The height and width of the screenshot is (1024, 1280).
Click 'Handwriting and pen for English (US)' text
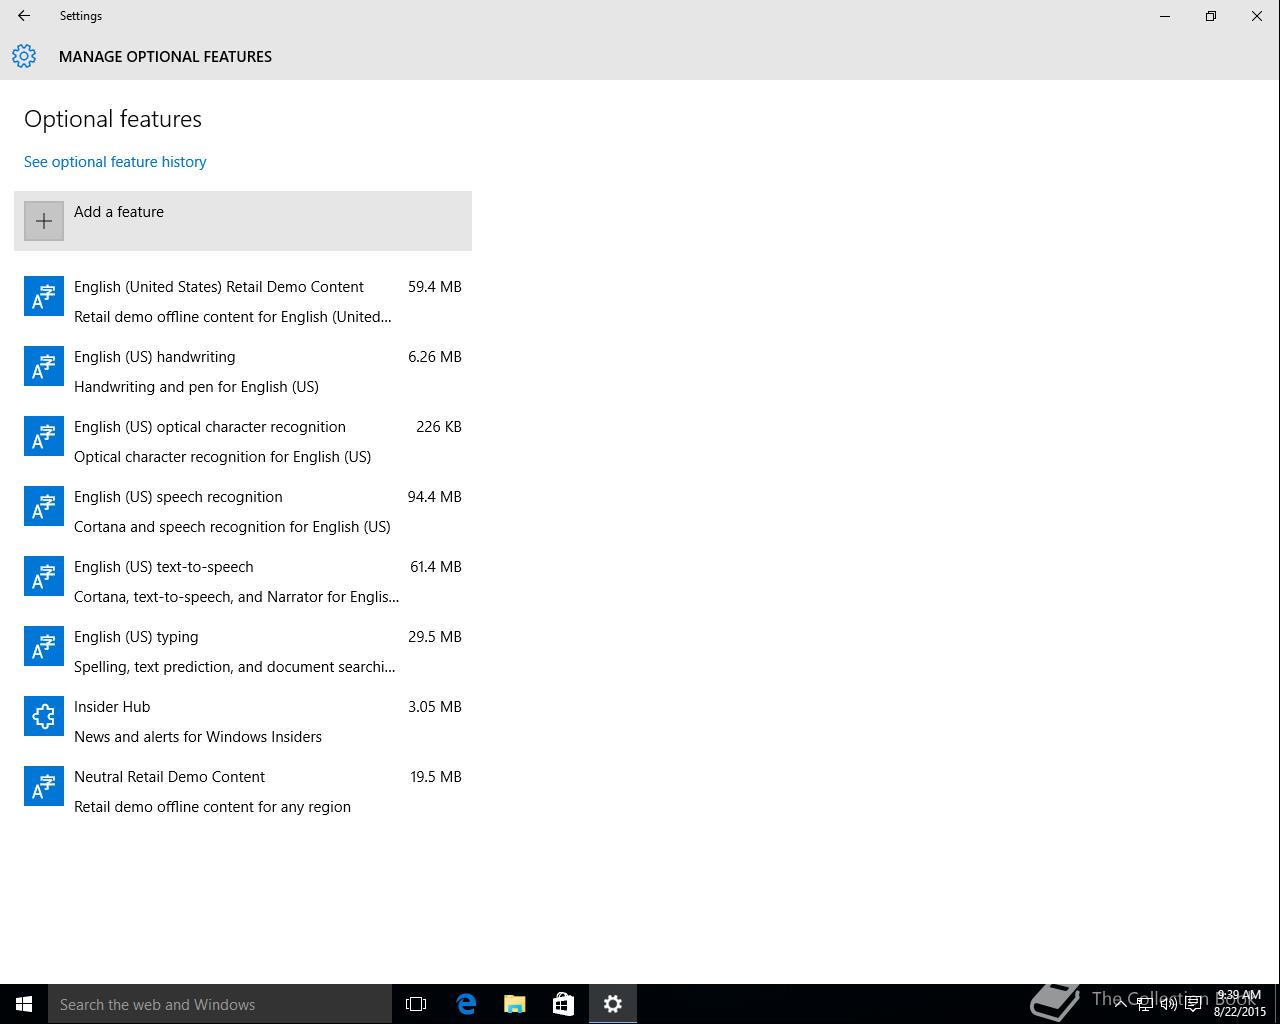[x=196, y=387]
